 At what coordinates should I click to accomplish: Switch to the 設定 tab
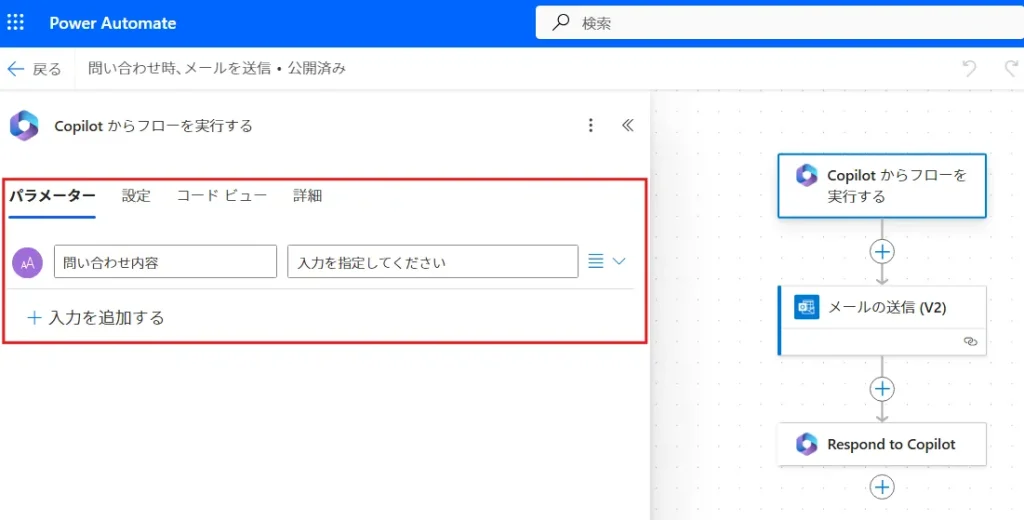(x=136, y=196)
